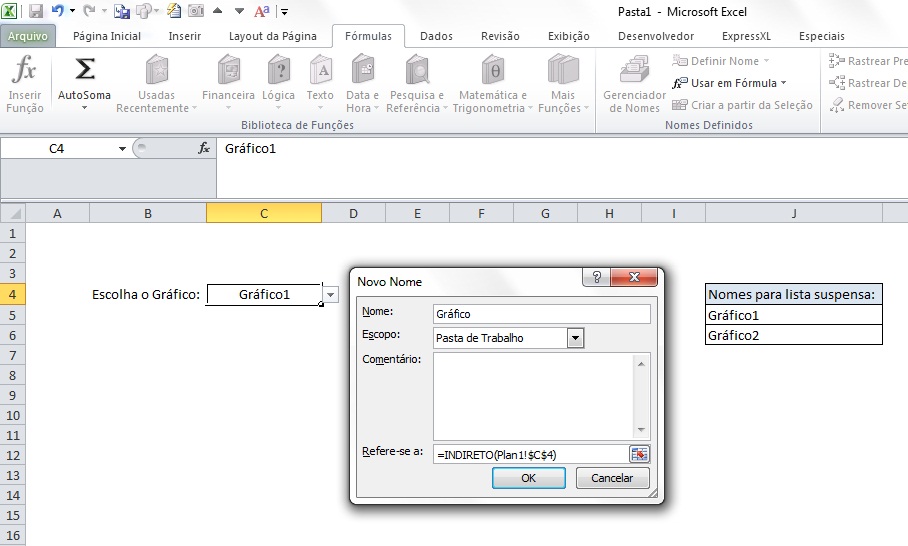Click Rastrear Dependentes icon
The width and height of the screenshot is (908, 546).
[x=836, y=83]
